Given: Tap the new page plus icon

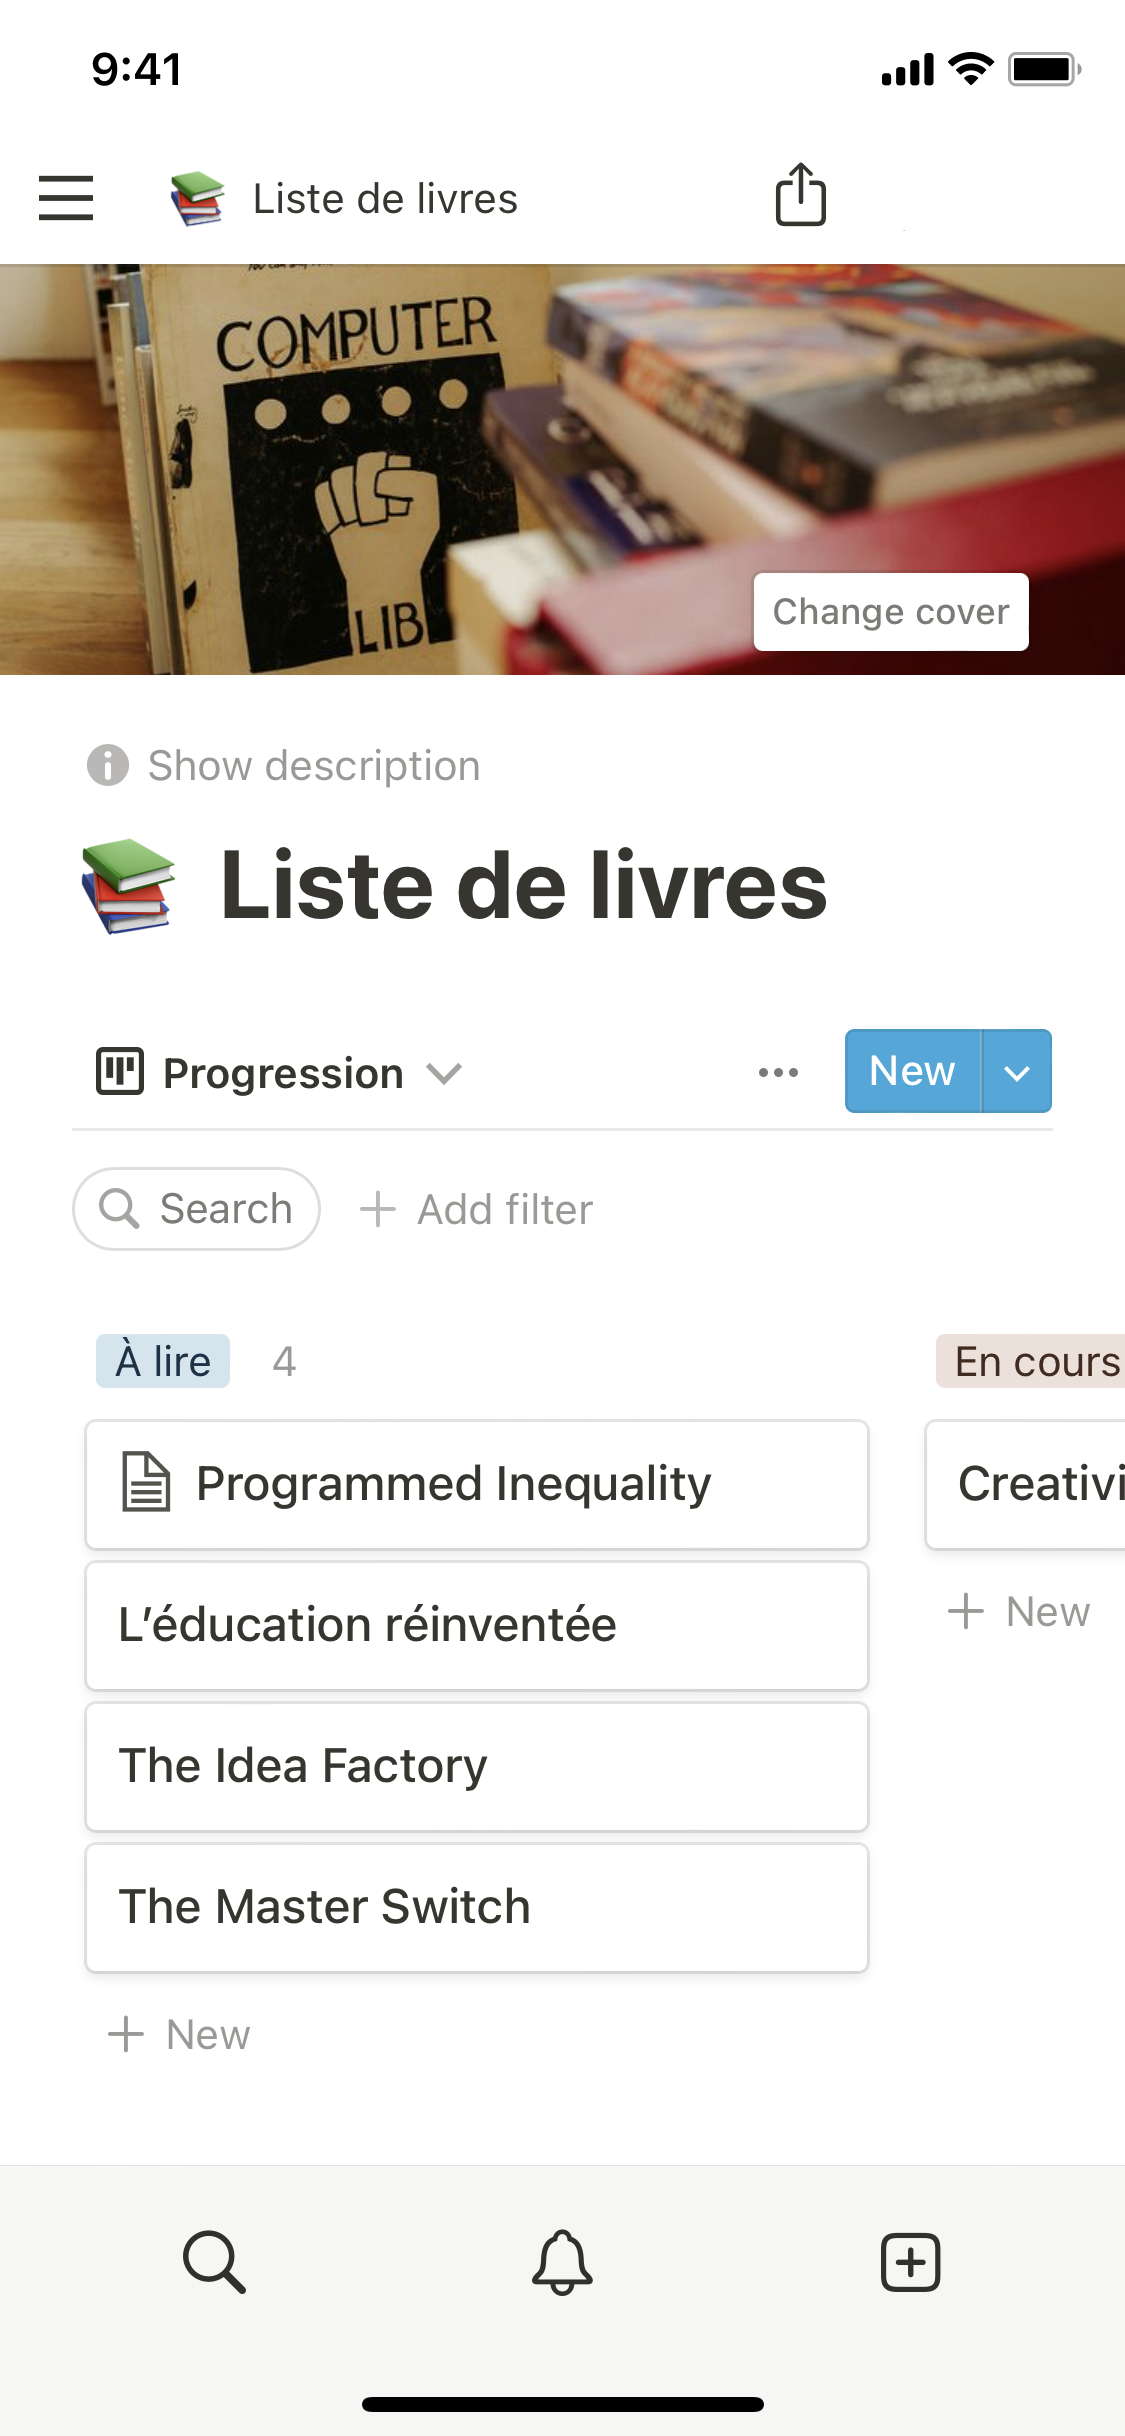Looking at the screenshot, I should [910, 2261].
